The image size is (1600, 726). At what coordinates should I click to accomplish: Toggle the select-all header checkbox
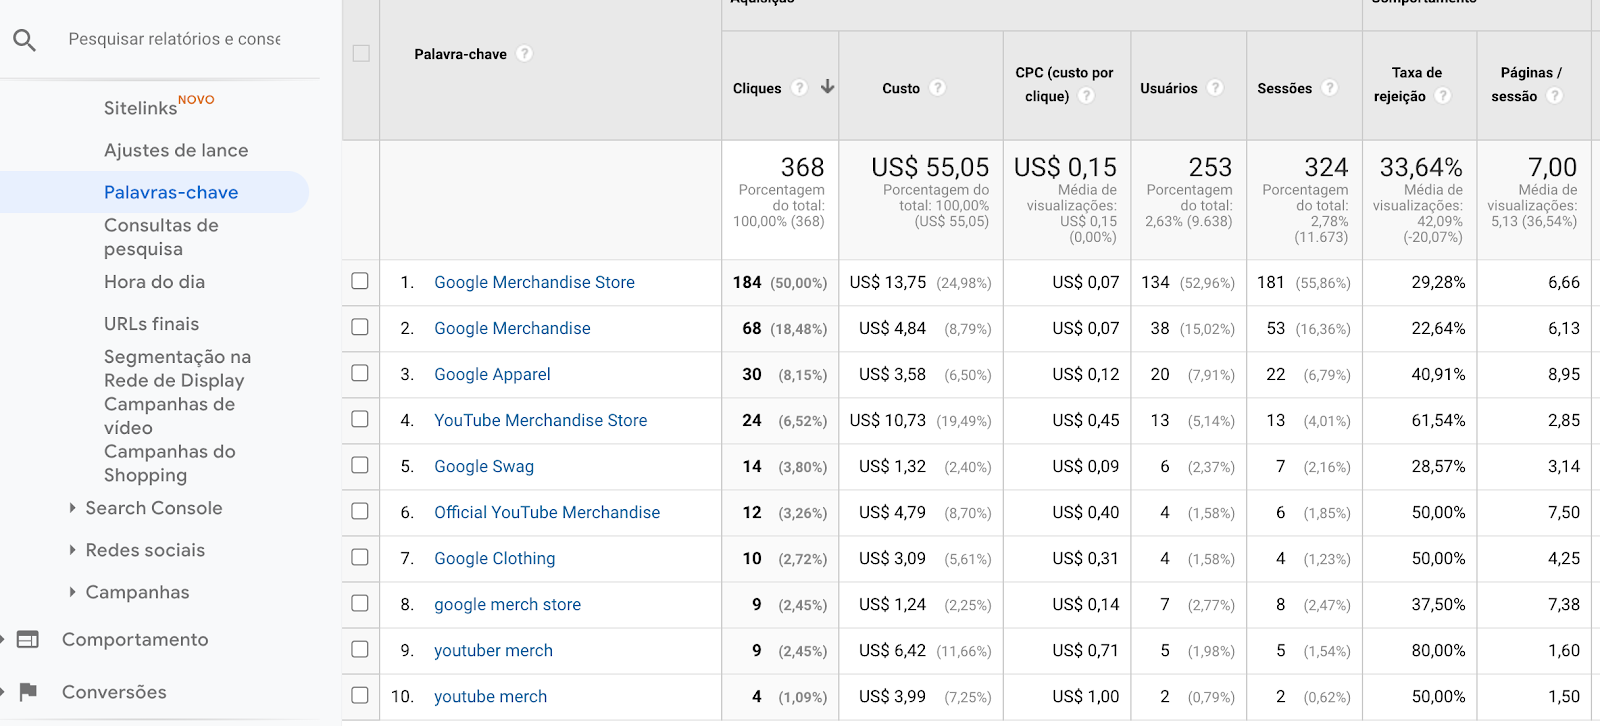361,53
